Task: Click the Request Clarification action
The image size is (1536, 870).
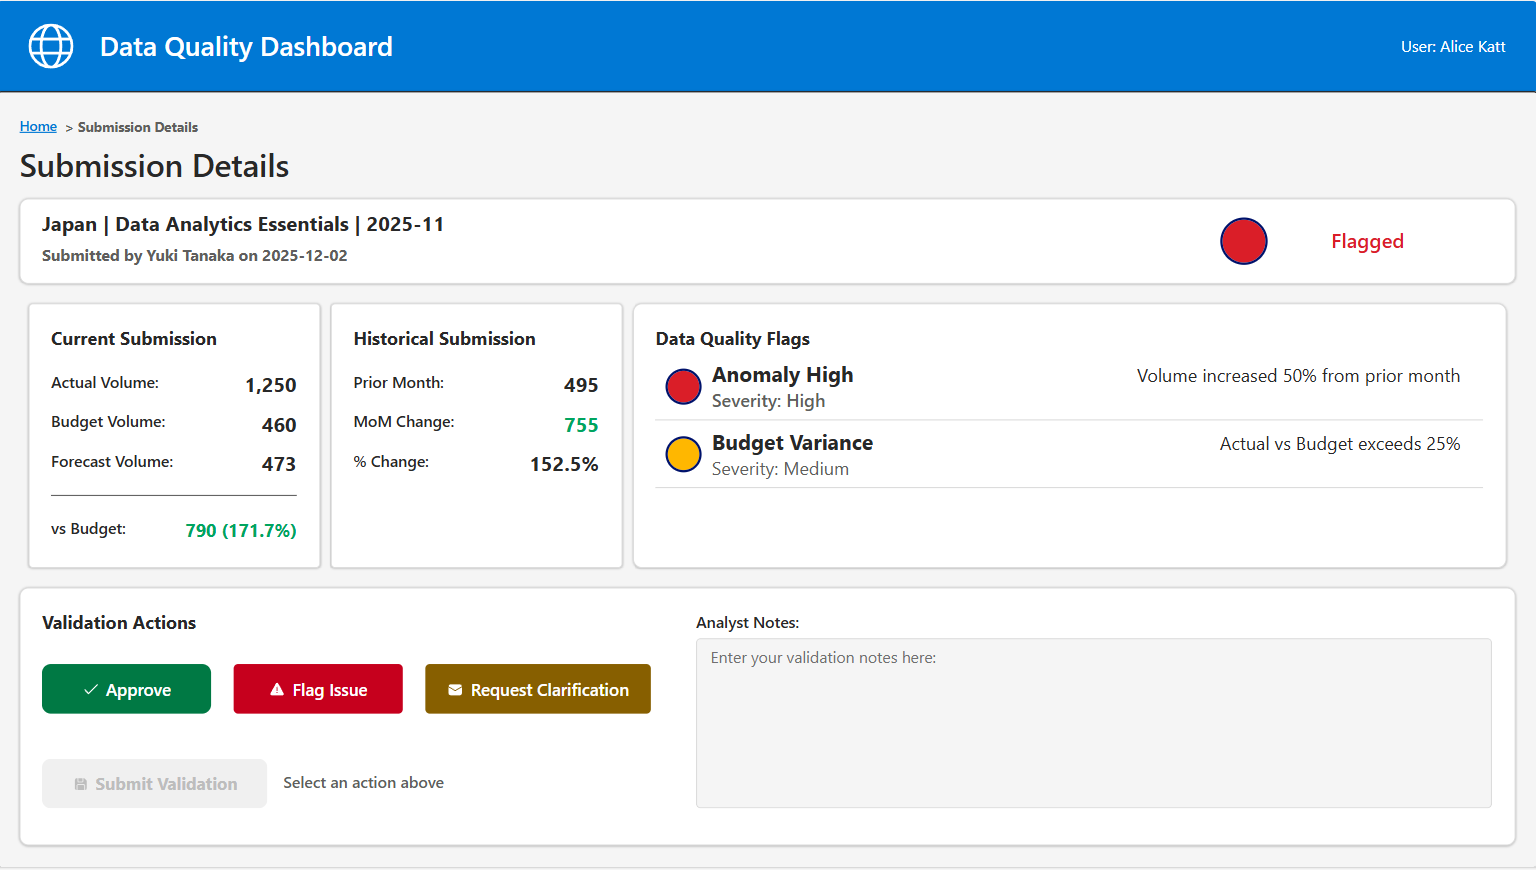Action: [x=537, y=688]
